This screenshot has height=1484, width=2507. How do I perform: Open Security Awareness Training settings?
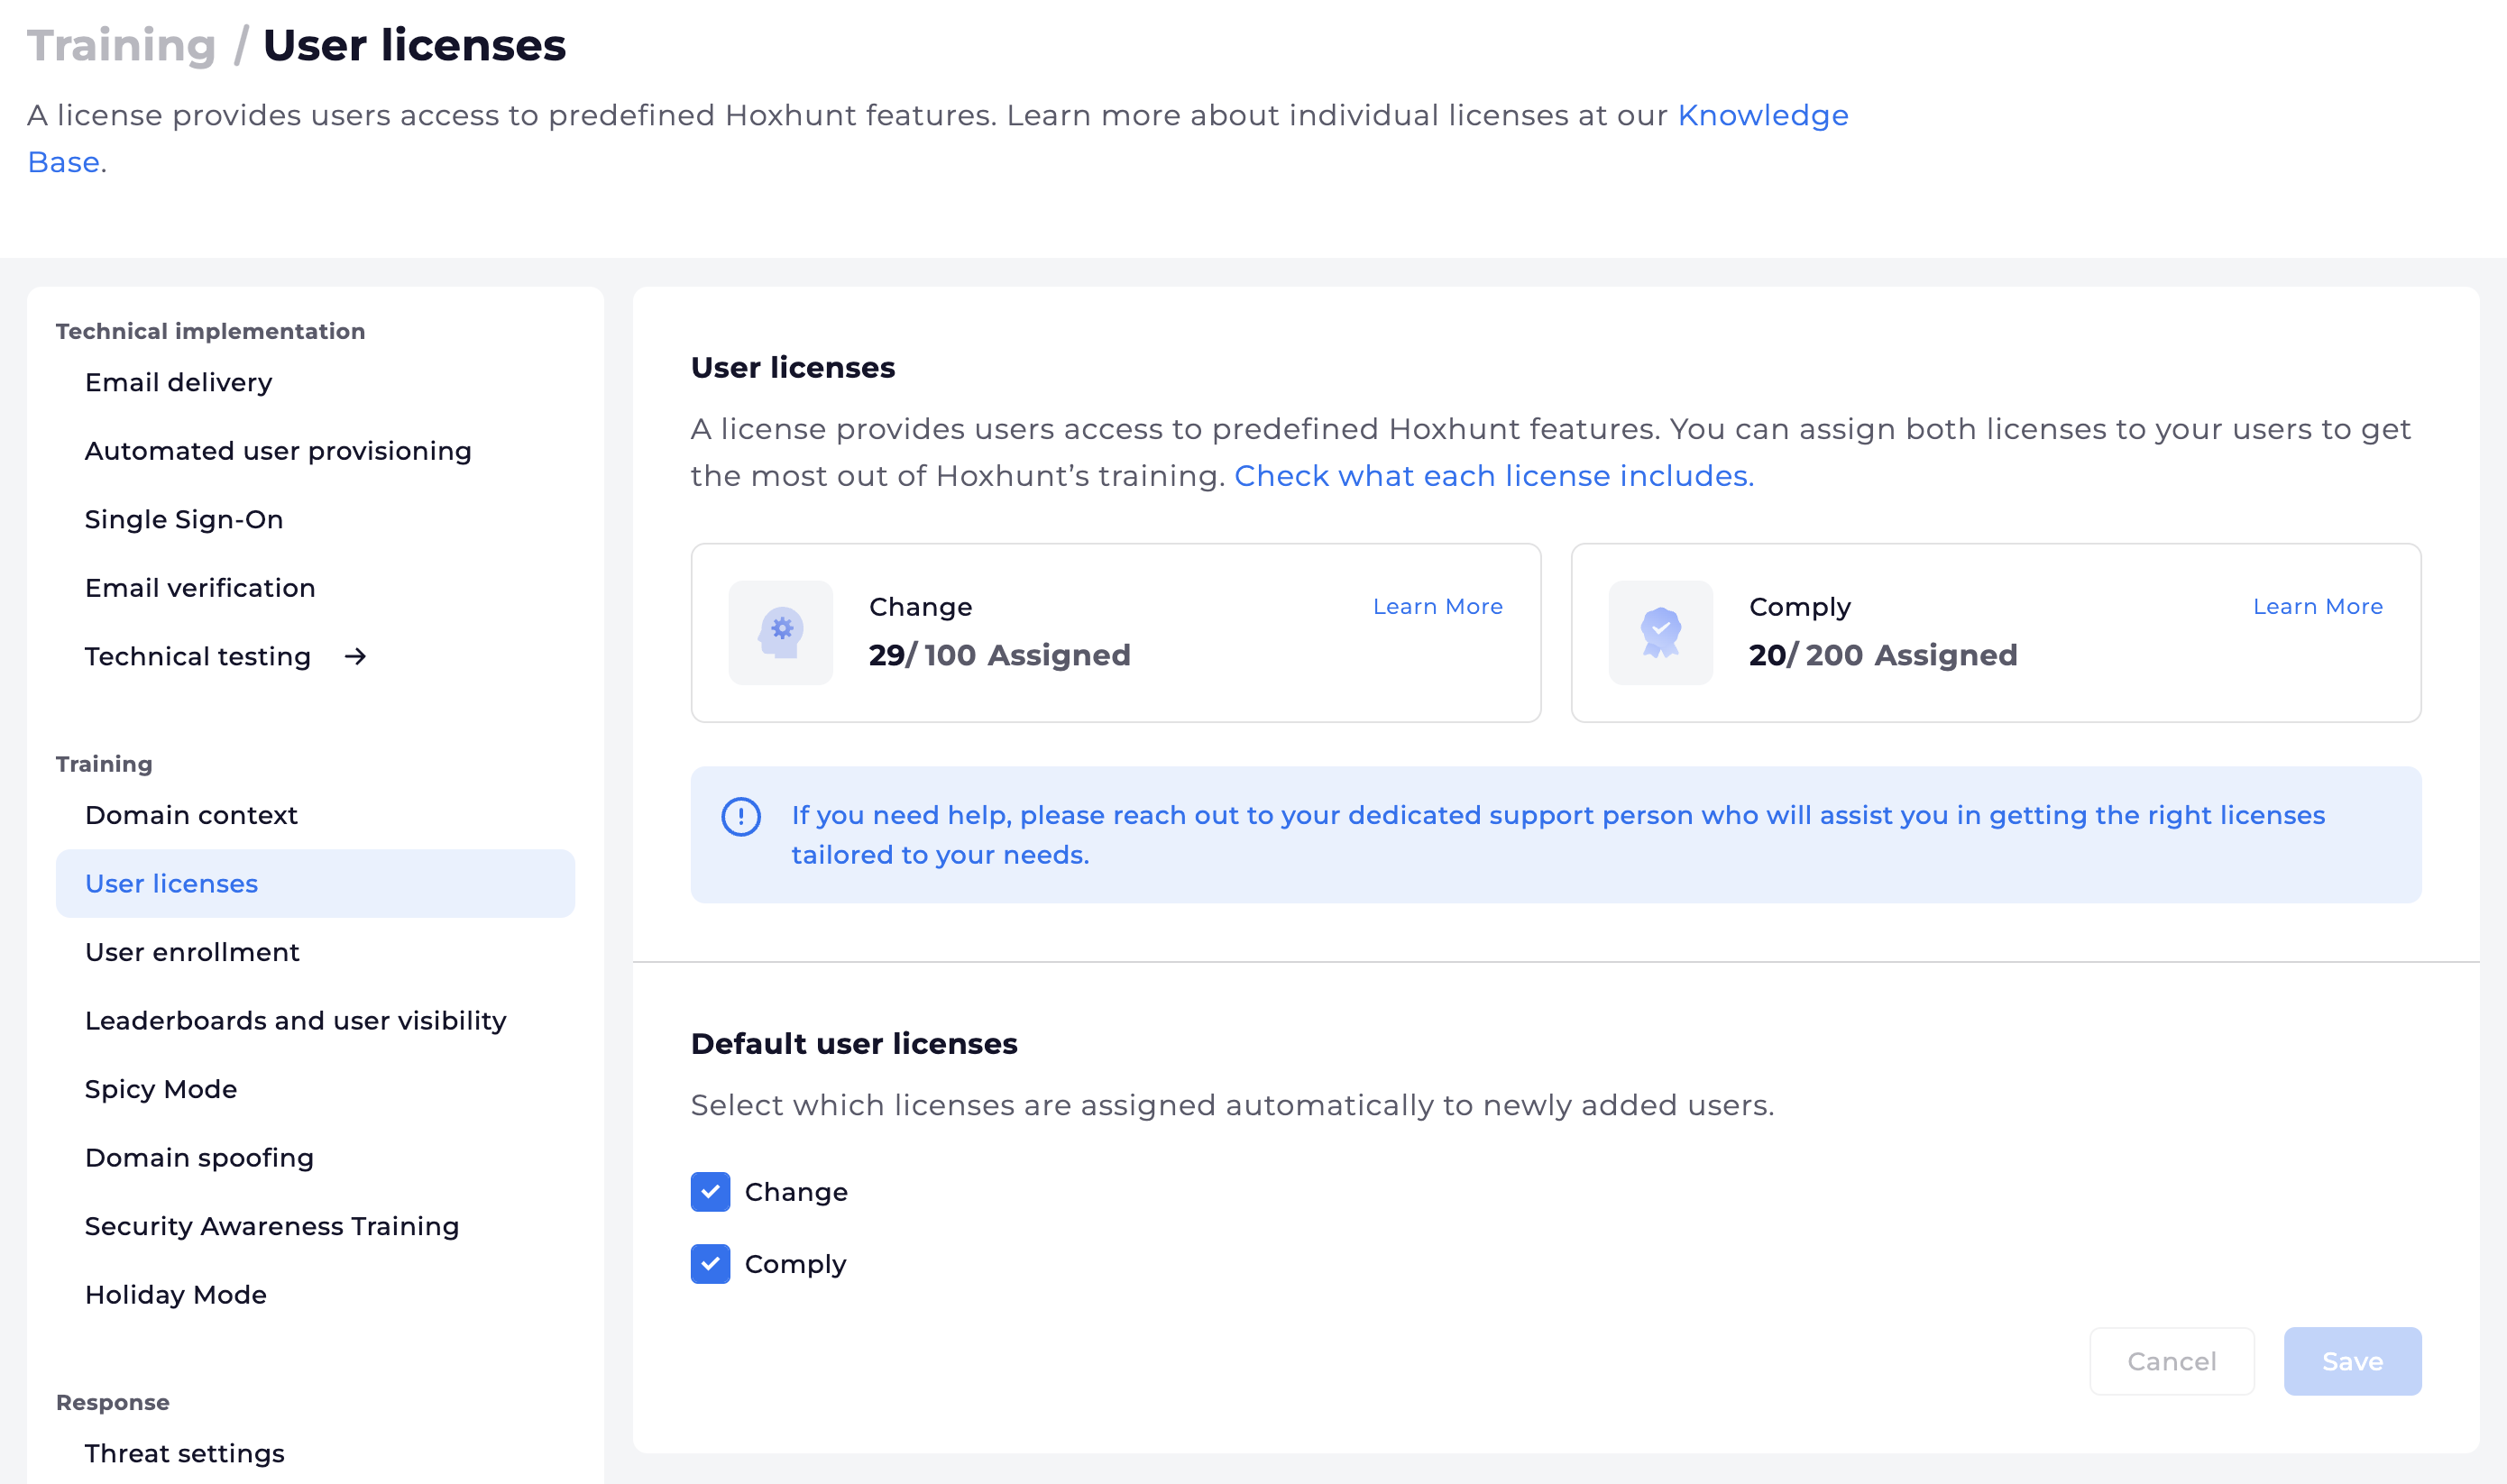(315, 1226)
